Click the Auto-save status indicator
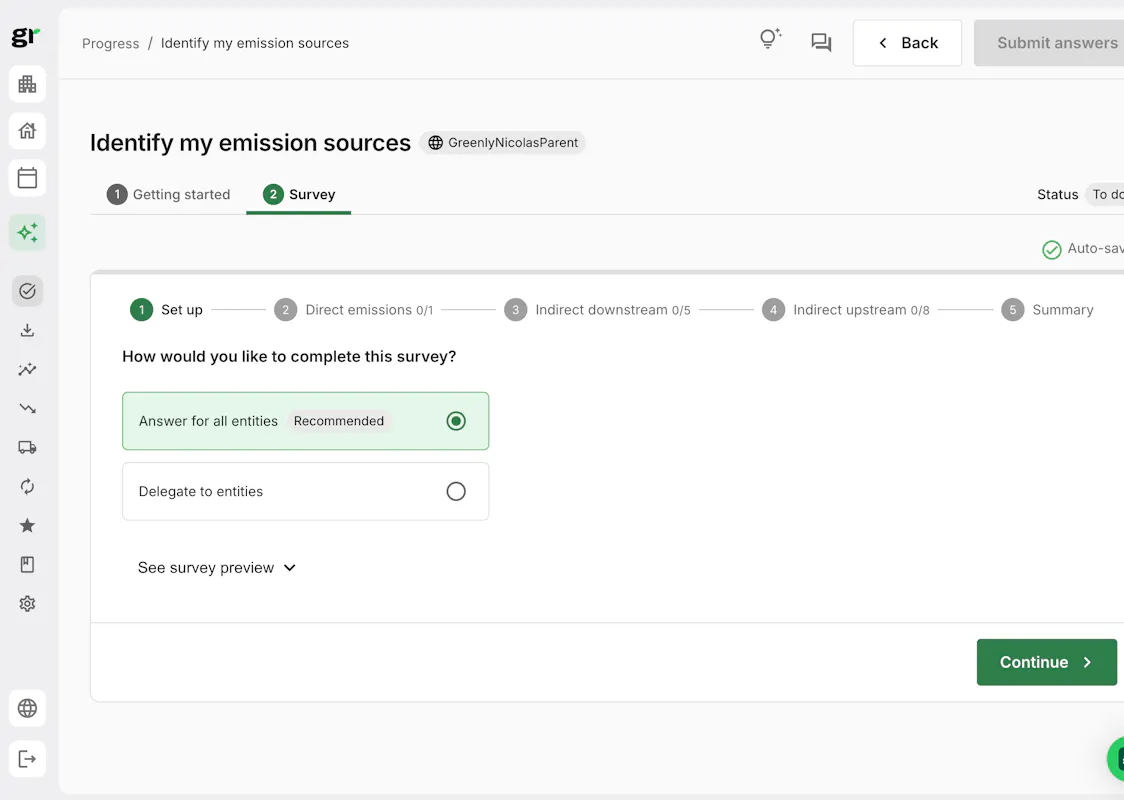The width and height of the screenshot is (1124, 800). pos(1082,249)
